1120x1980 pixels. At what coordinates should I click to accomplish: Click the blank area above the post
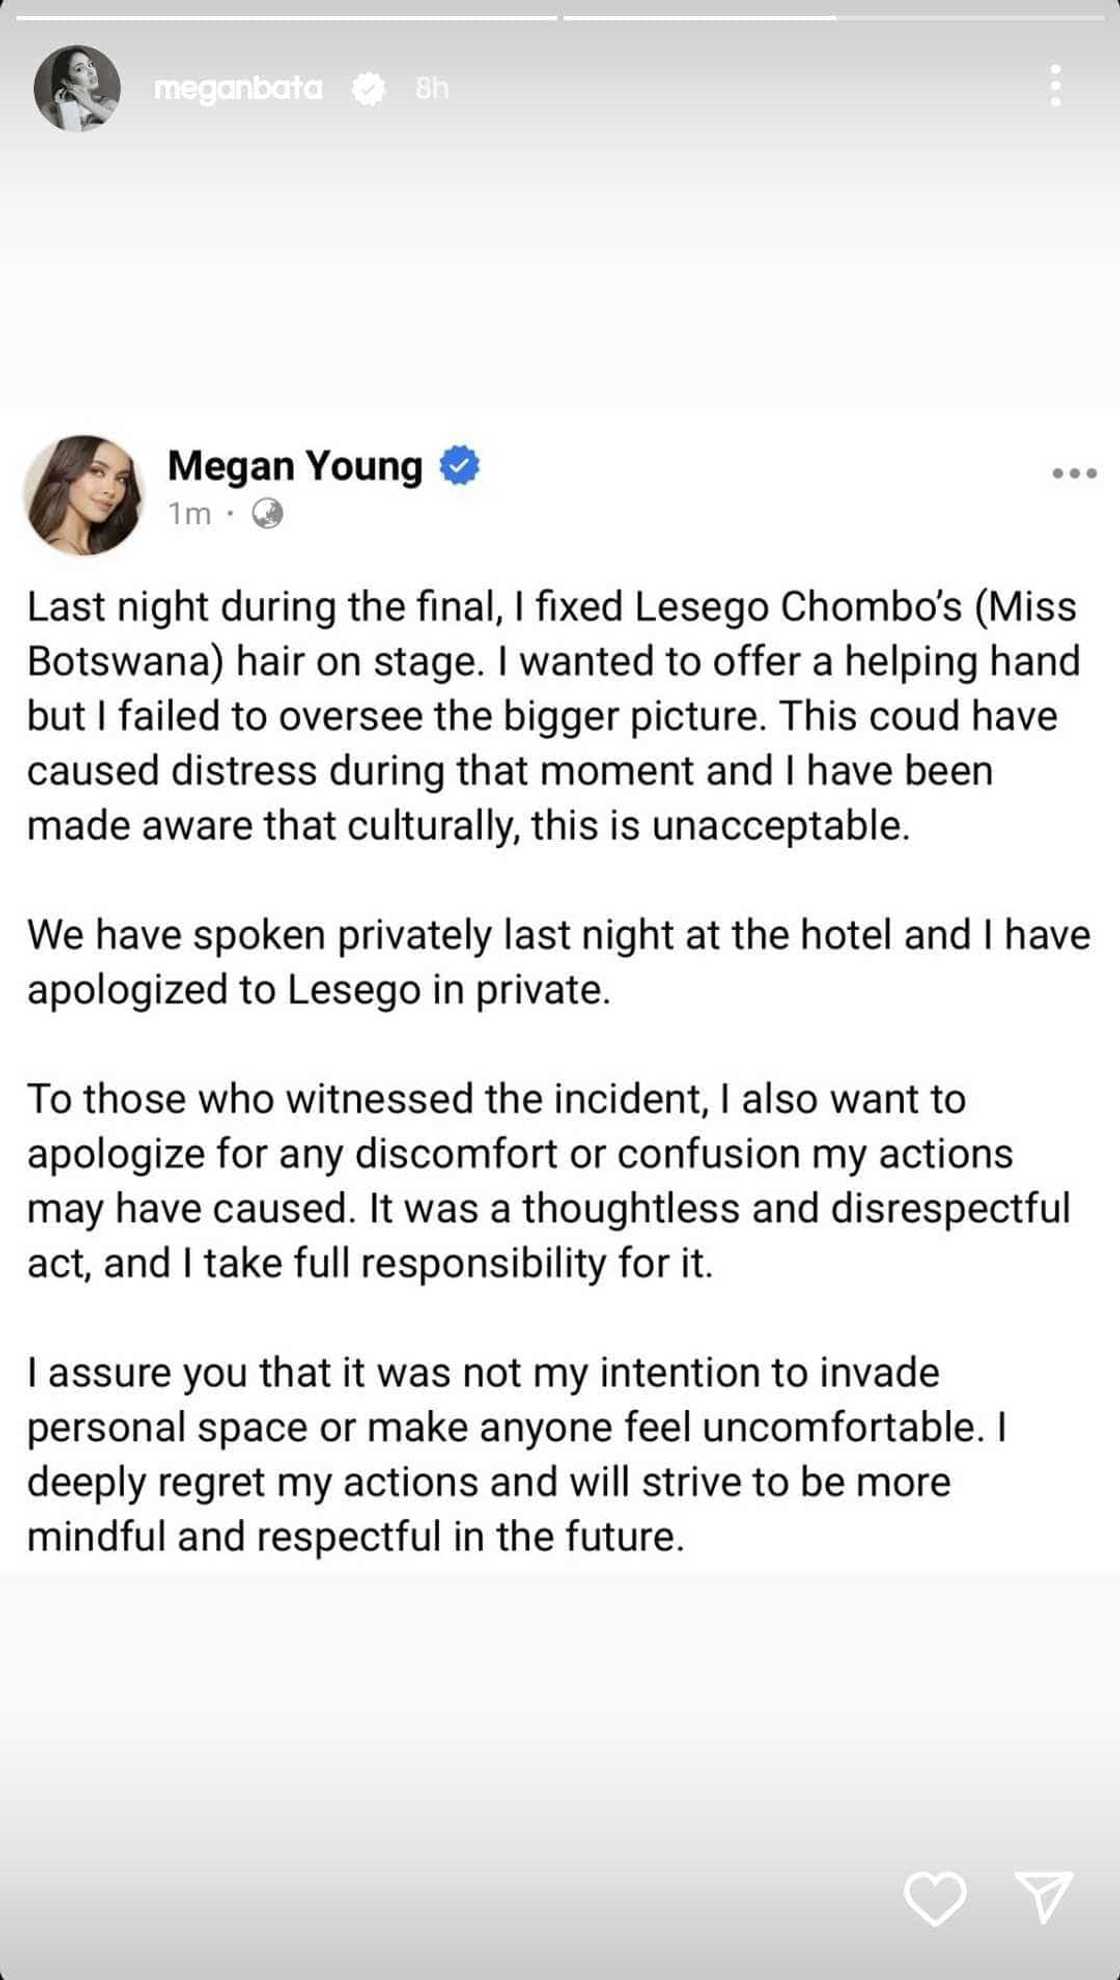coord(560,270)
